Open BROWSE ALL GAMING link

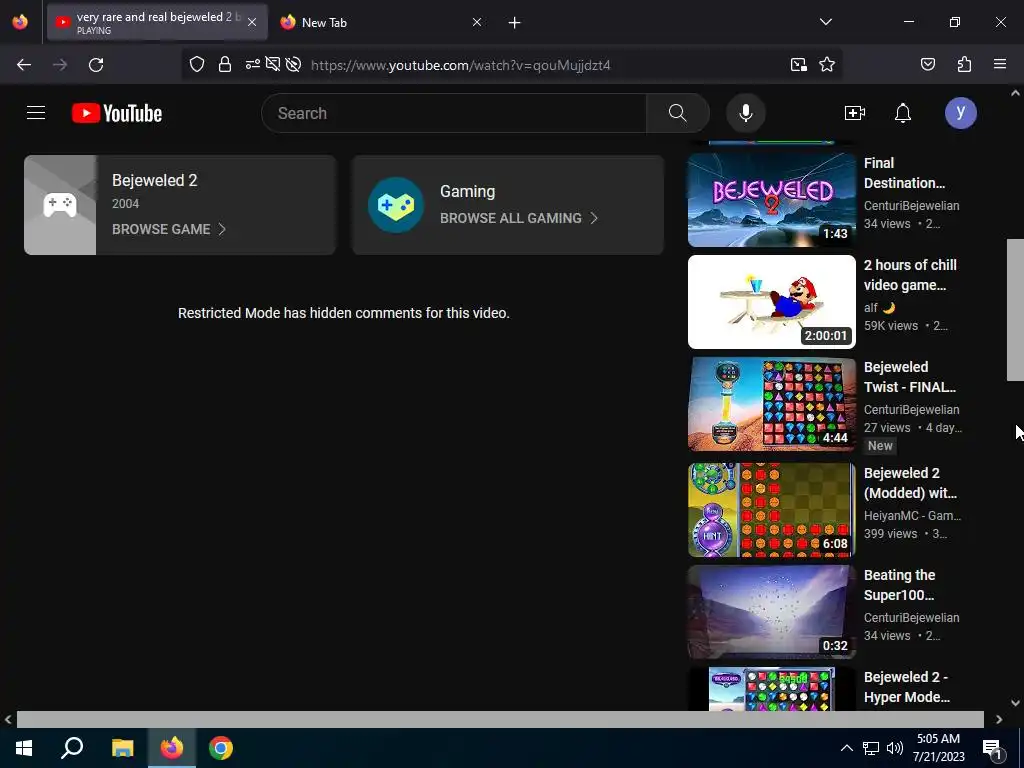(x=519, y=218)
